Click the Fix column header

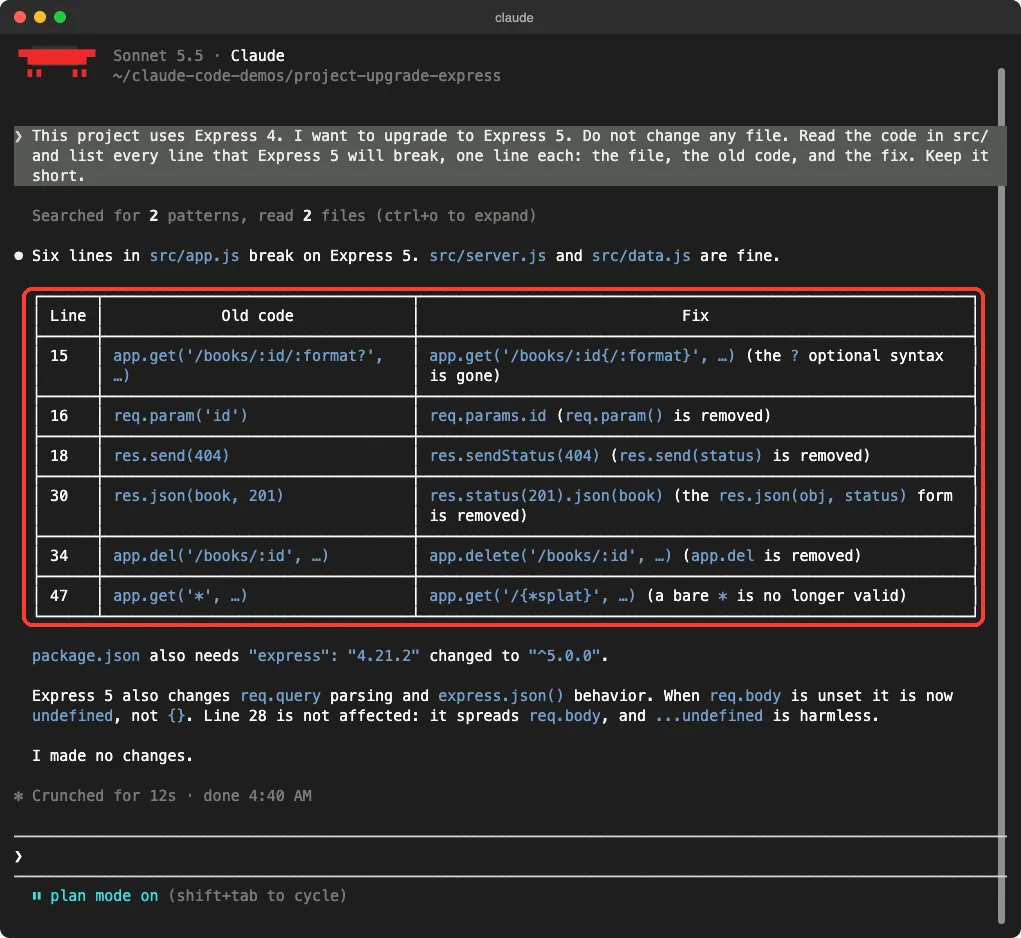[x=695, y=316]
